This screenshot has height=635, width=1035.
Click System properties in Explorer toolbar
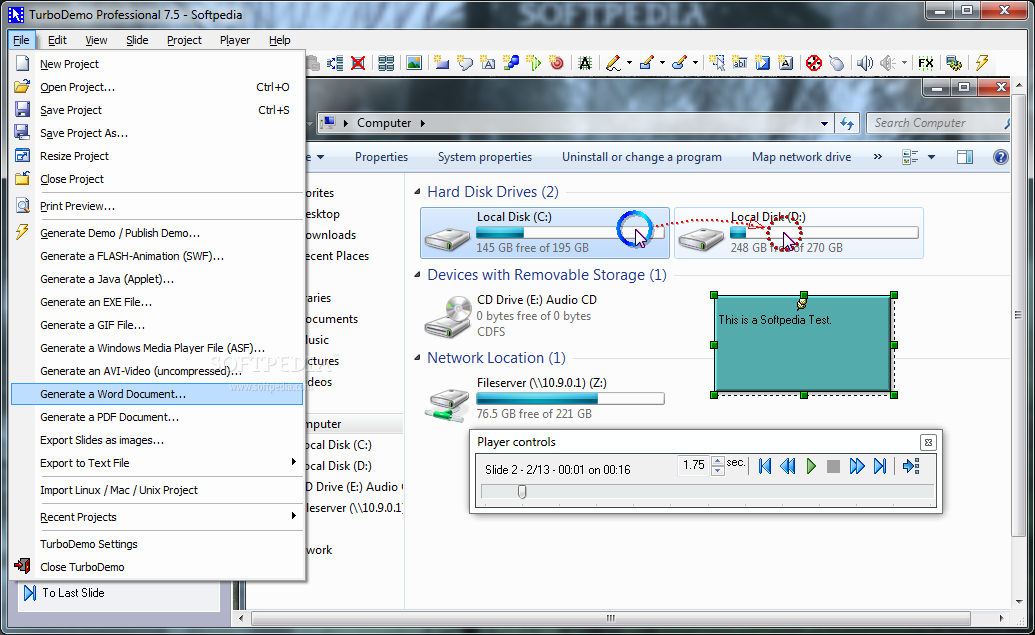pos(484,157)
